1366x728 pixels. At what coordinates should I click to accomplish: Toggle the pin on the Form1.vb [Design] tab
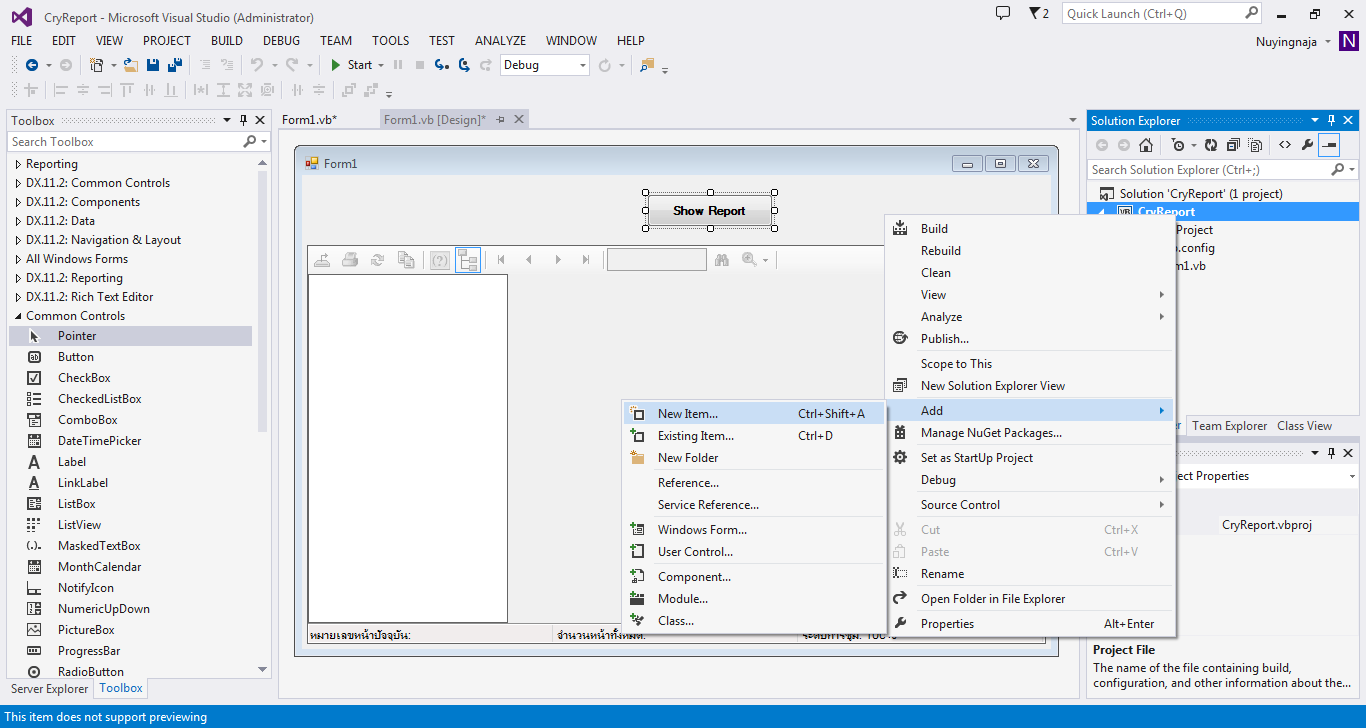(500, 119)
